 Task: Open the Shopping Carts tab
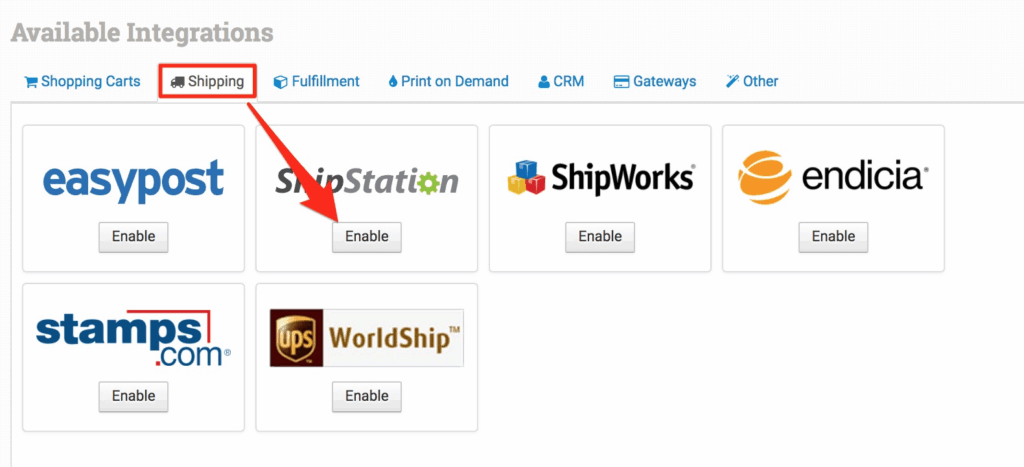tap(82, 81)
